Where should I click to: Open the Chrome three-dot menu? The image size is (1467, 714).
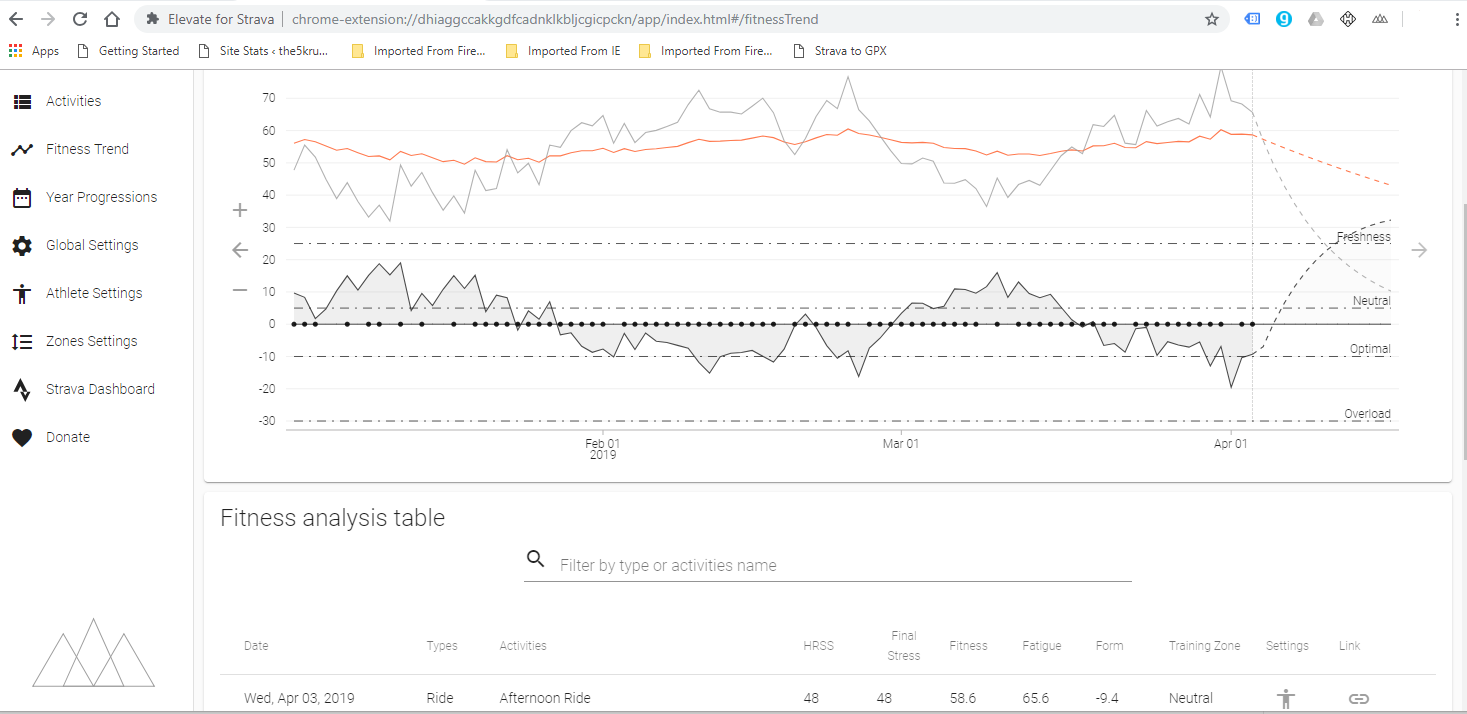pos(1457,18)
